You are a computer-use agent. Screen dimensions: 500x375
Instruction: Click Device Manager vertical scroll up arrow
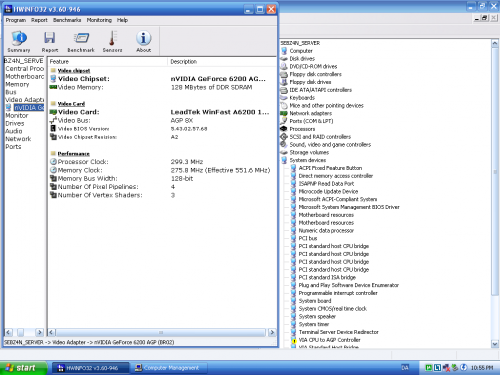pos(495,44)
